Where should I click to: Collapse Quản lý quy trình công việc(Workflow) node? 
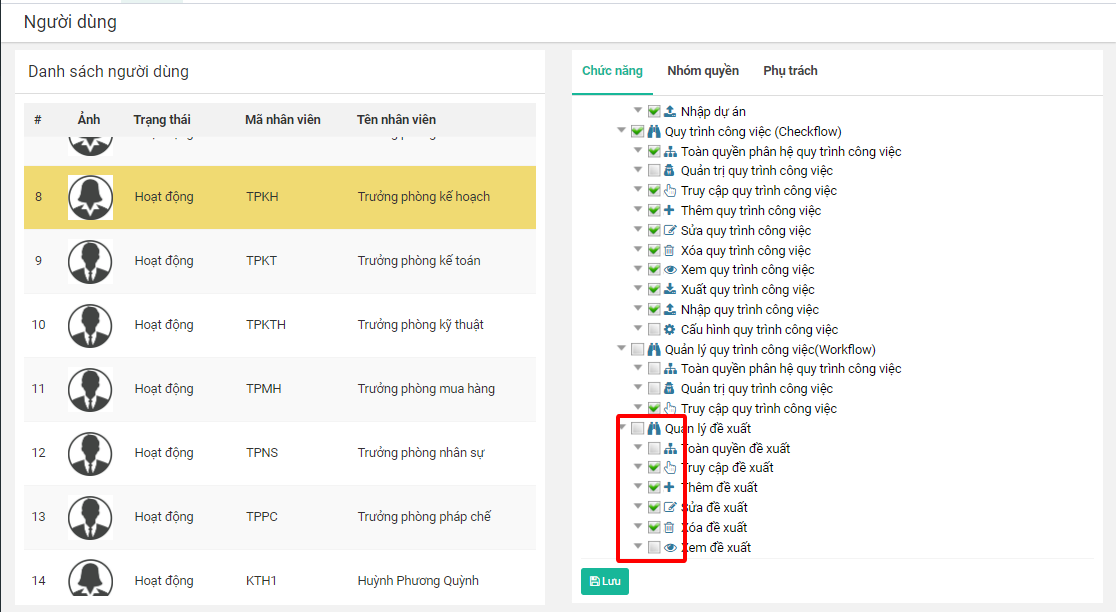pos(622,349)
